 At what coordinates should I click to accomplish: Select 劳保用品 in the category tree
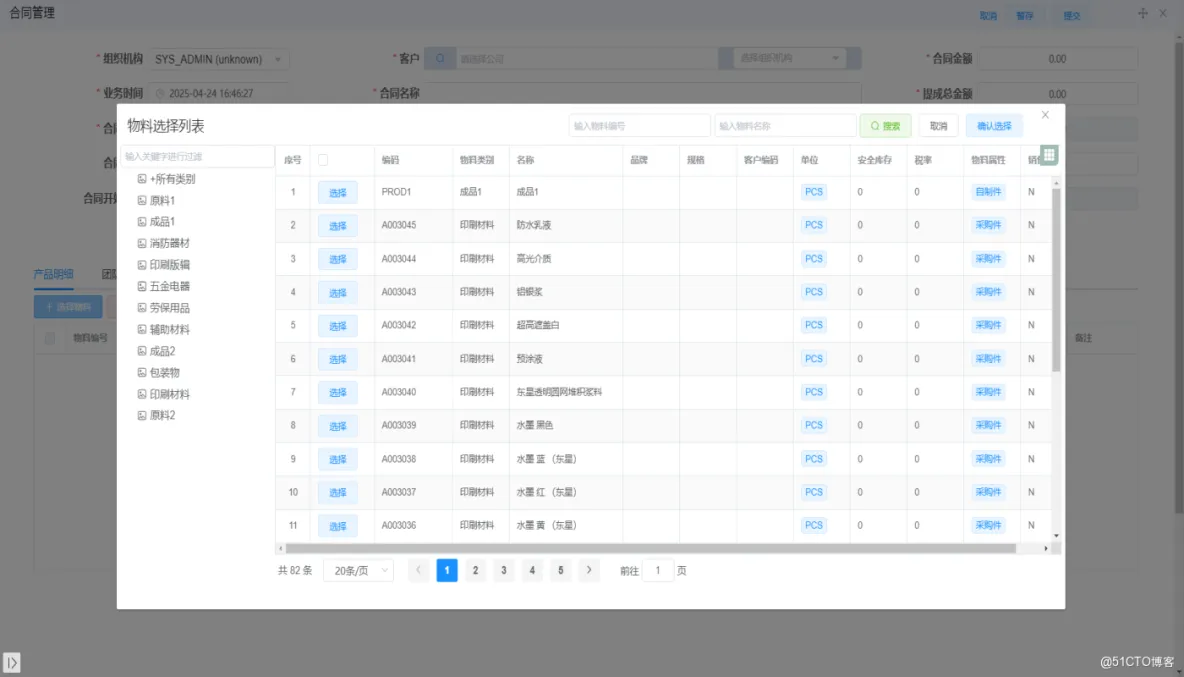pyautogui.click(x=169, y=308)
